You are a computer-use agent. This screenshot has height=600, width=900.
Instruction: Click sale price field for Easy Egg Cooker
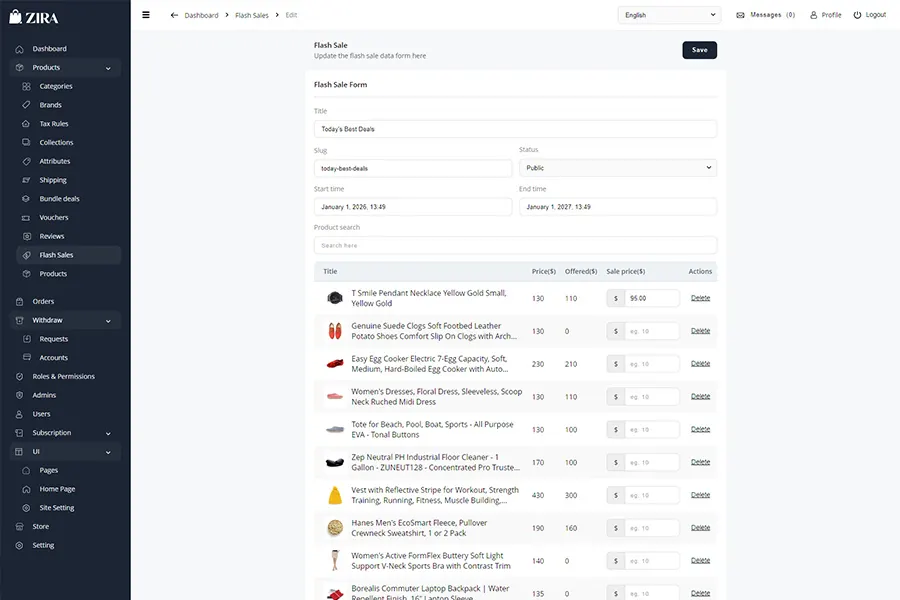point(651,364)
